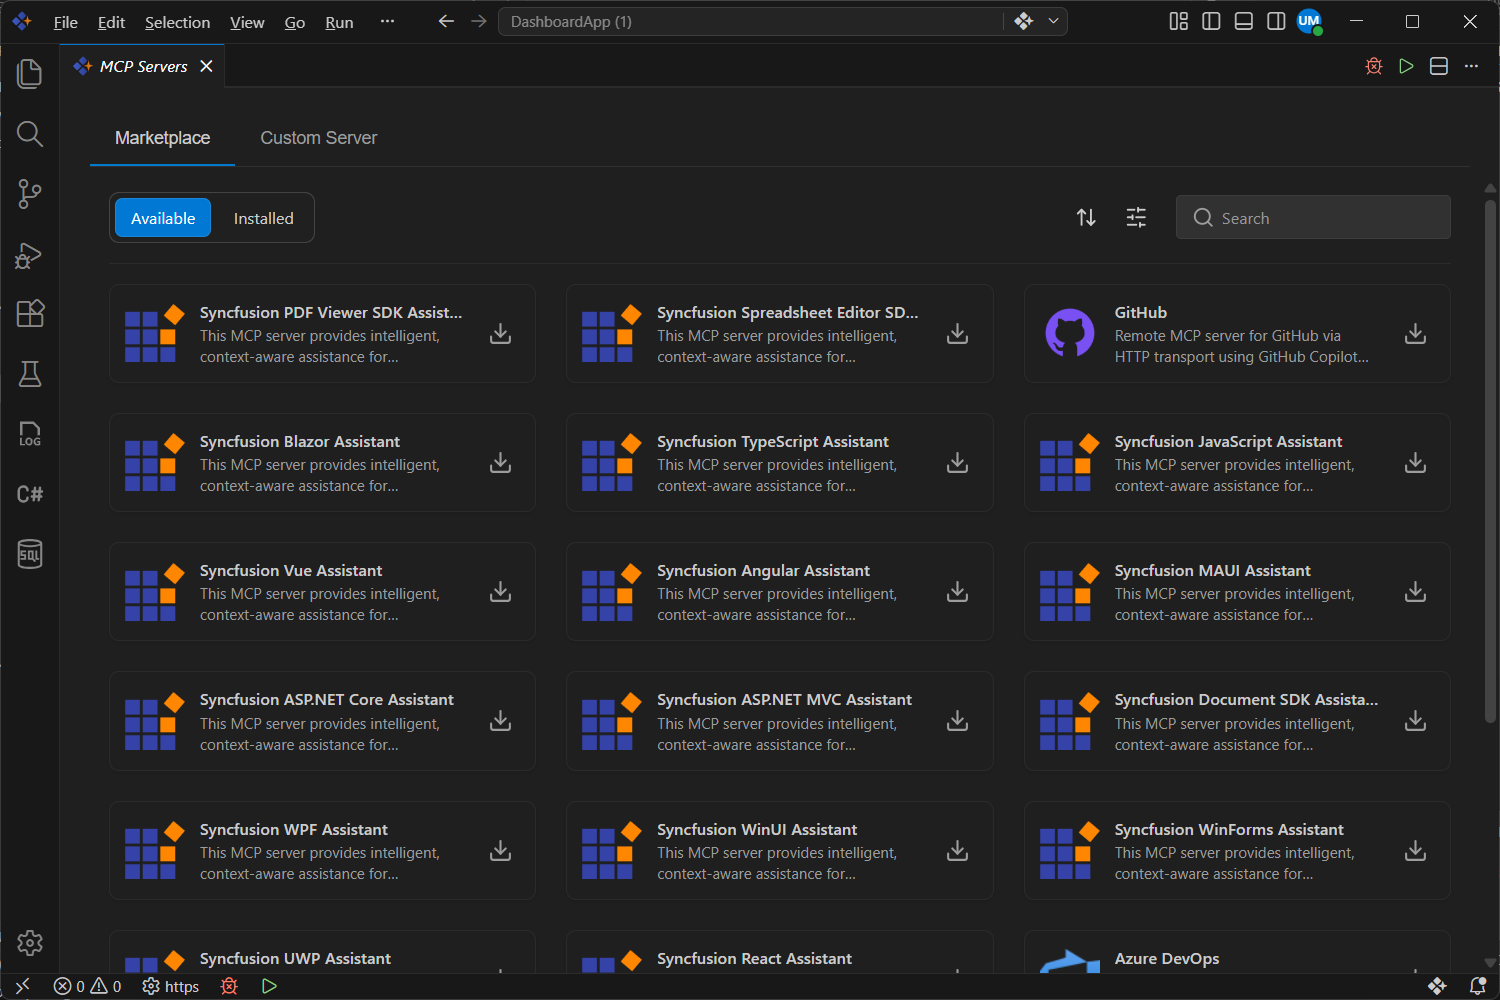
Task: Select the Marketplace tab
Action: click(162, 138)
